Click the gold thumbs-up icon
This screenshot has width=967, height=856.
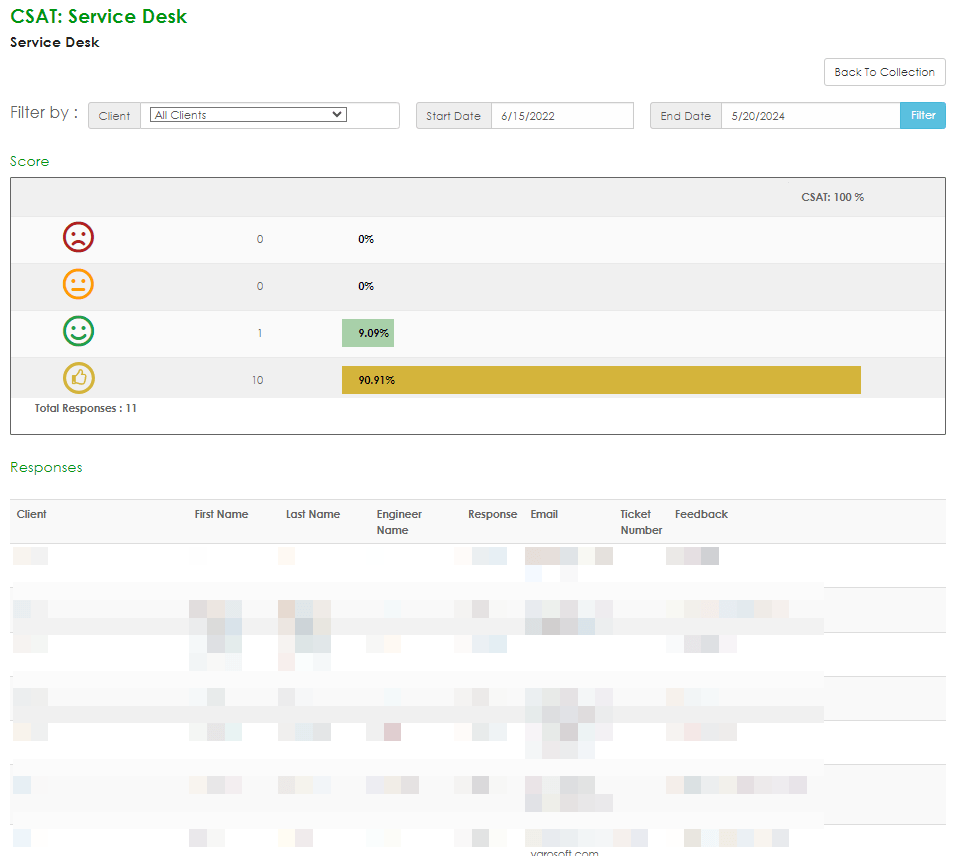79,378
